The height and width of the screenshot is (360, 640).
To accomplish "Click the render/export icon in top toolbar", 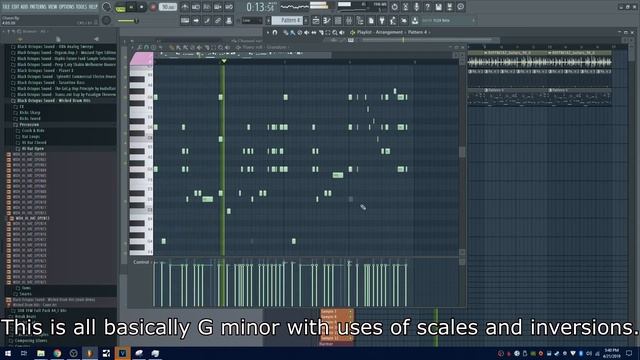I will point(449,7).
